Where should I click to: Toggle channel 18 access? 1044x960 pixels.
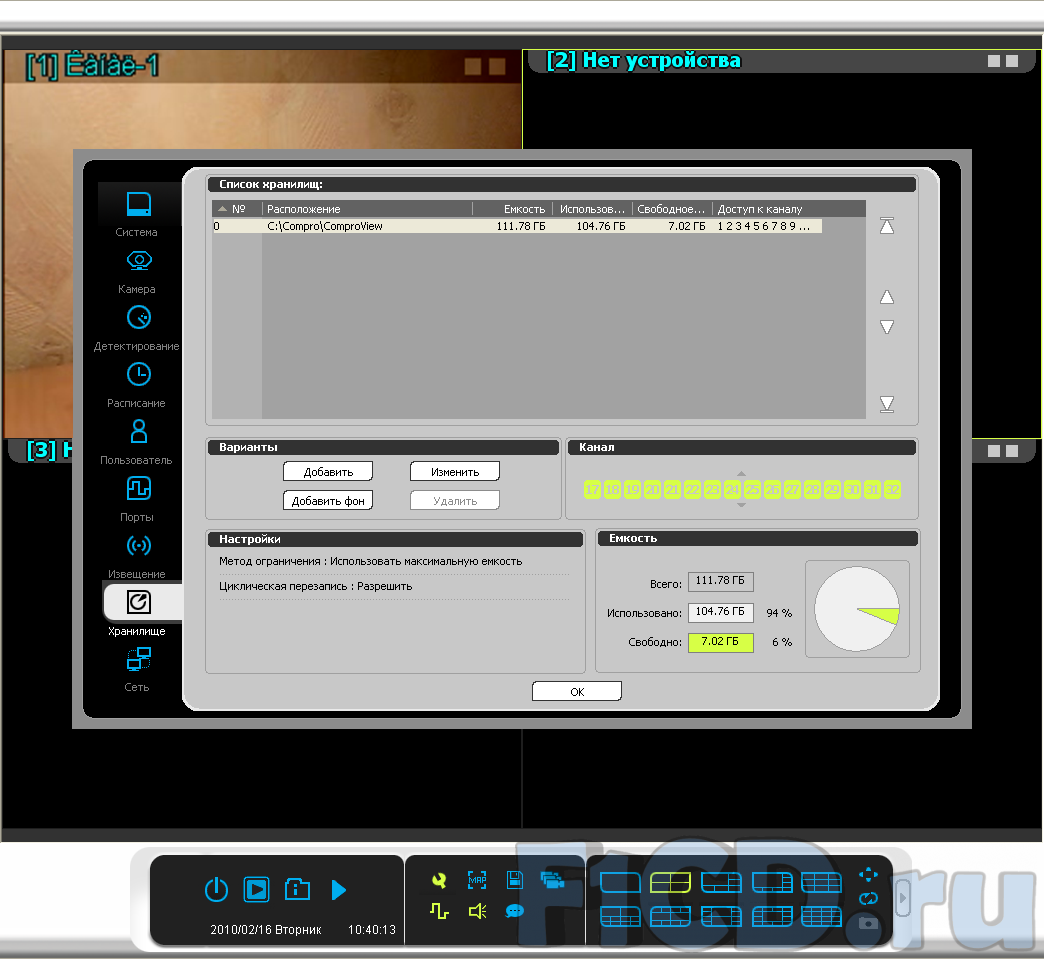[x=612, y=490]
